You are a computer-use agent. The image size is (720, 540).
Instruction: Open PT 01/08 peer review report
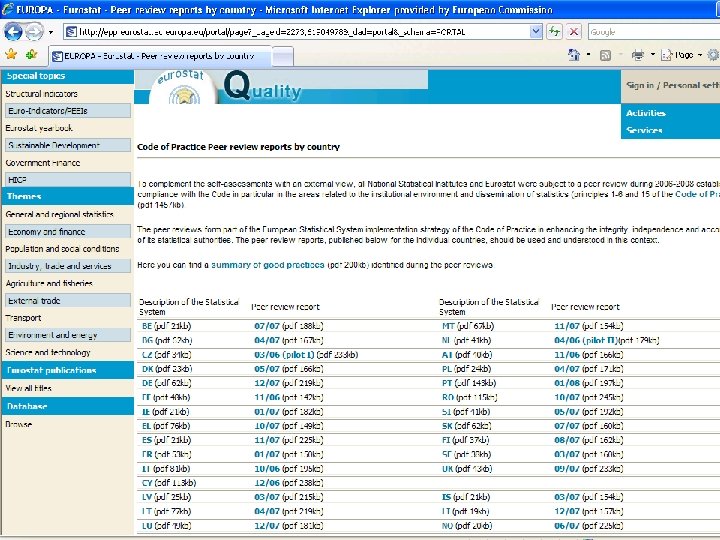pos(567,383)
